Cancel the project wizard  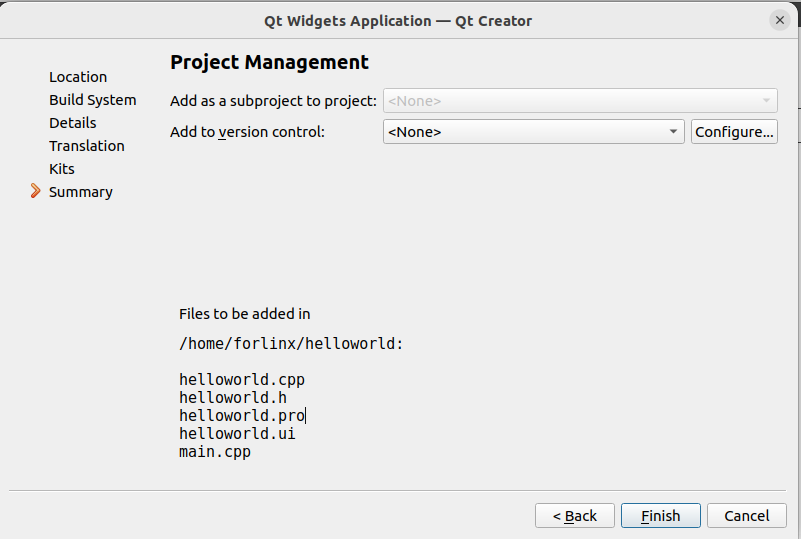coord(746,516)
